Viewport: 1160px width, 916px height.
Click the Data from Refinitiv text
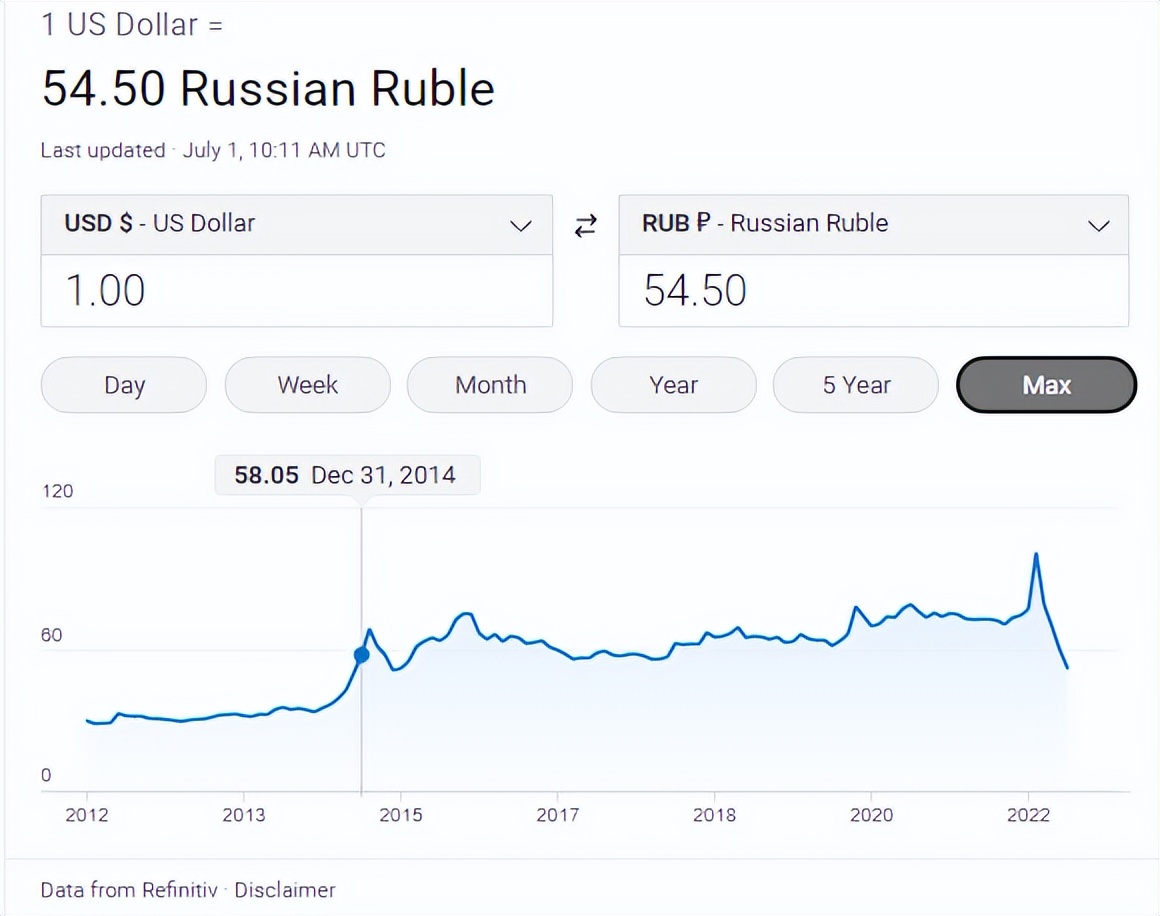click(x=129, y=889)
